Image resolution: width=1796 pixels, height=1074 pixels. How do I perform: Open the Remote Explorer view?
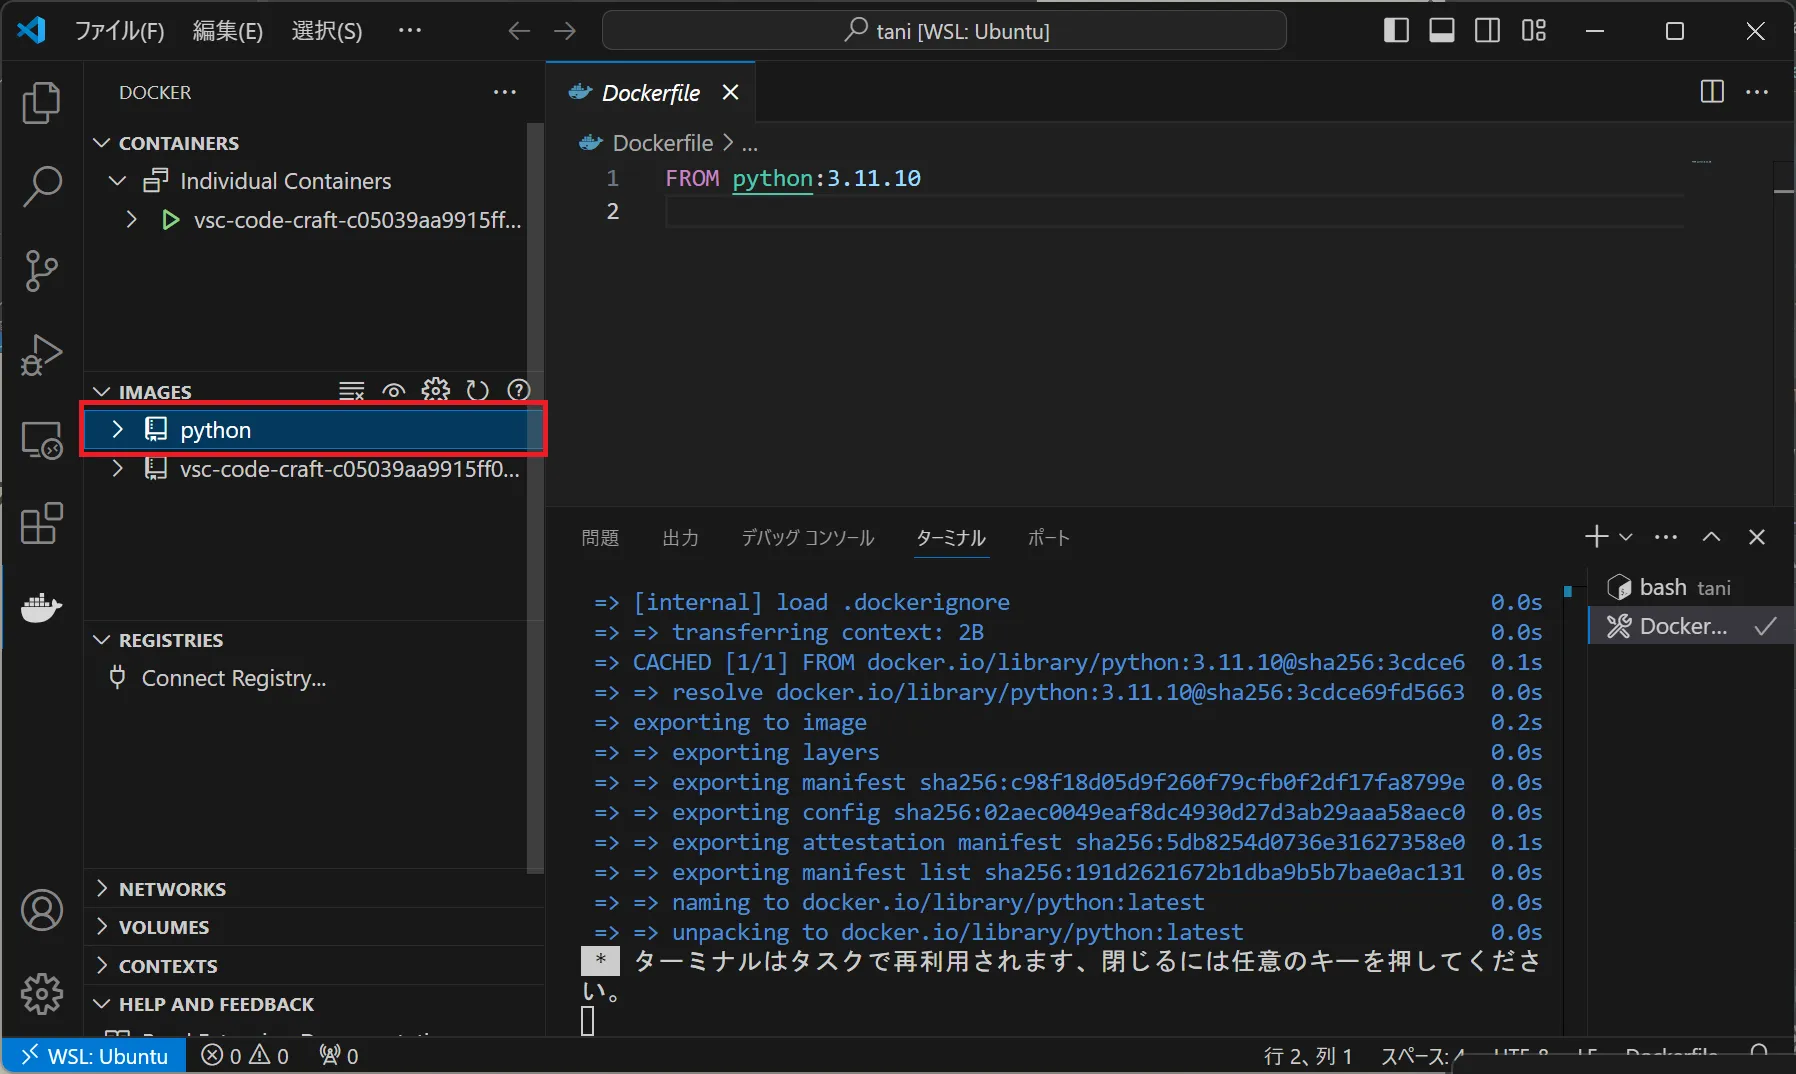pos(41,440)
